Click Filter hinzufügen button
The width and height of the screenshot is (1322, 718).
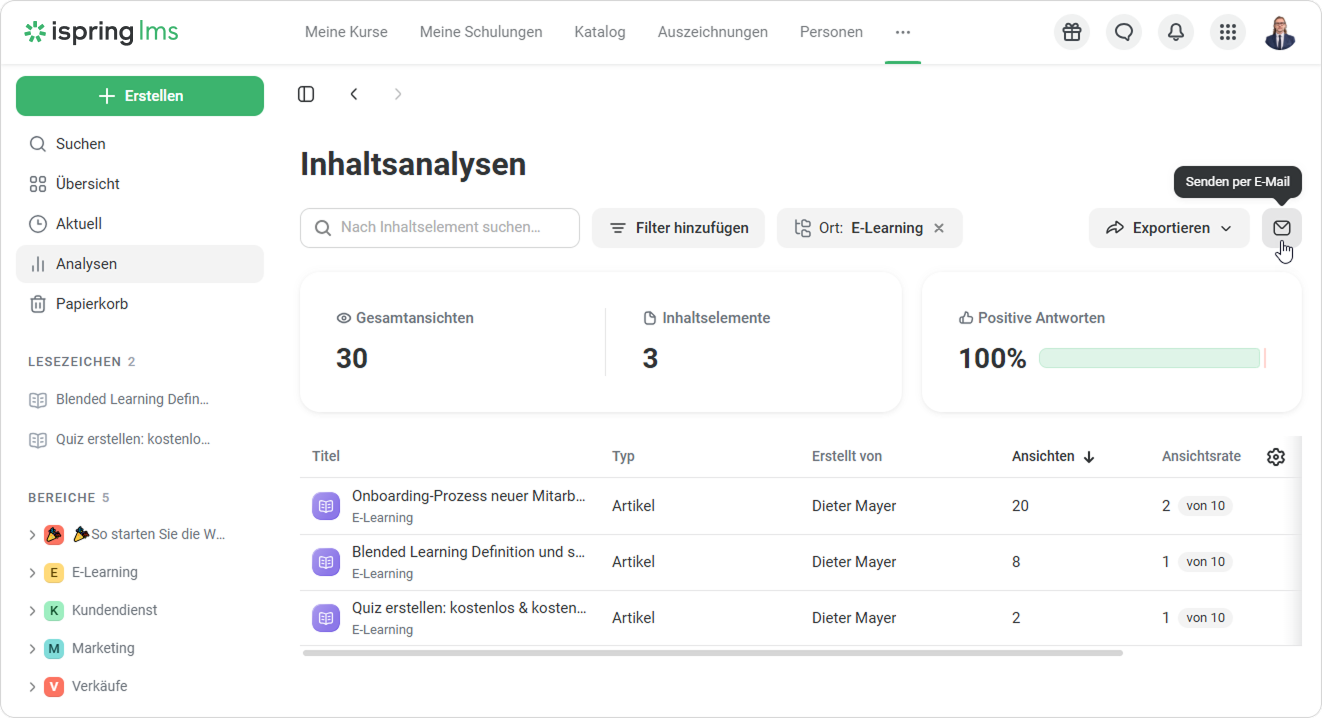click(678, 228)
